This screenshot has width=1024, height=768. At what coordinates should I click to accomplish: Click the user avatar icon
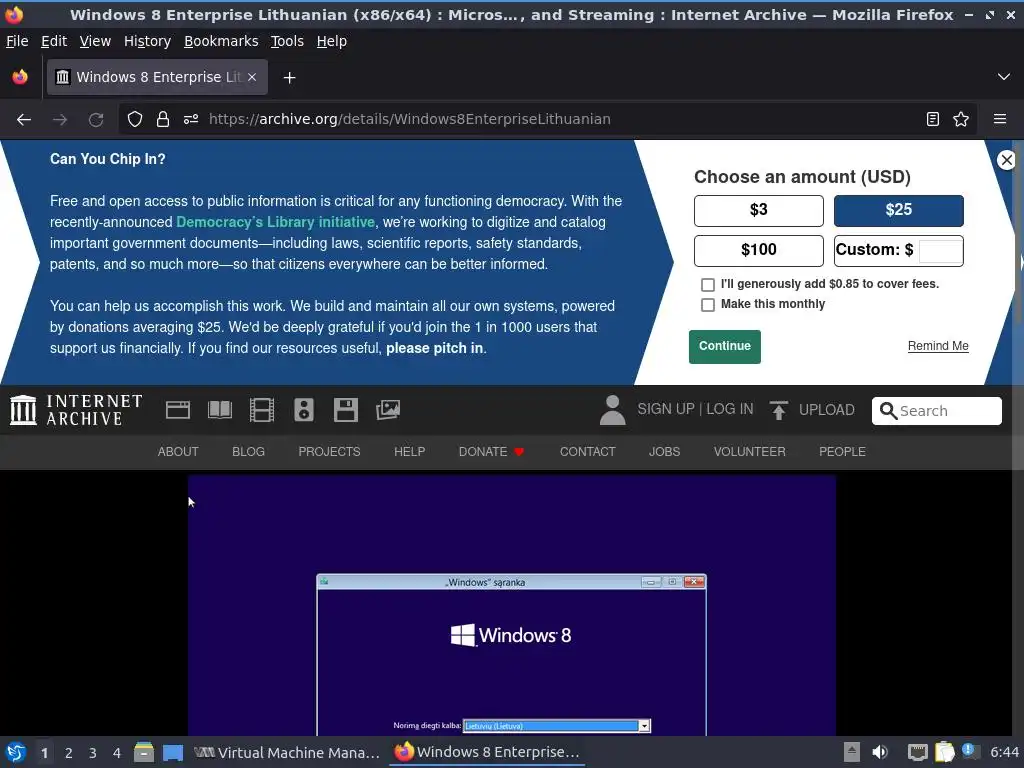click(x=613, y=410)
